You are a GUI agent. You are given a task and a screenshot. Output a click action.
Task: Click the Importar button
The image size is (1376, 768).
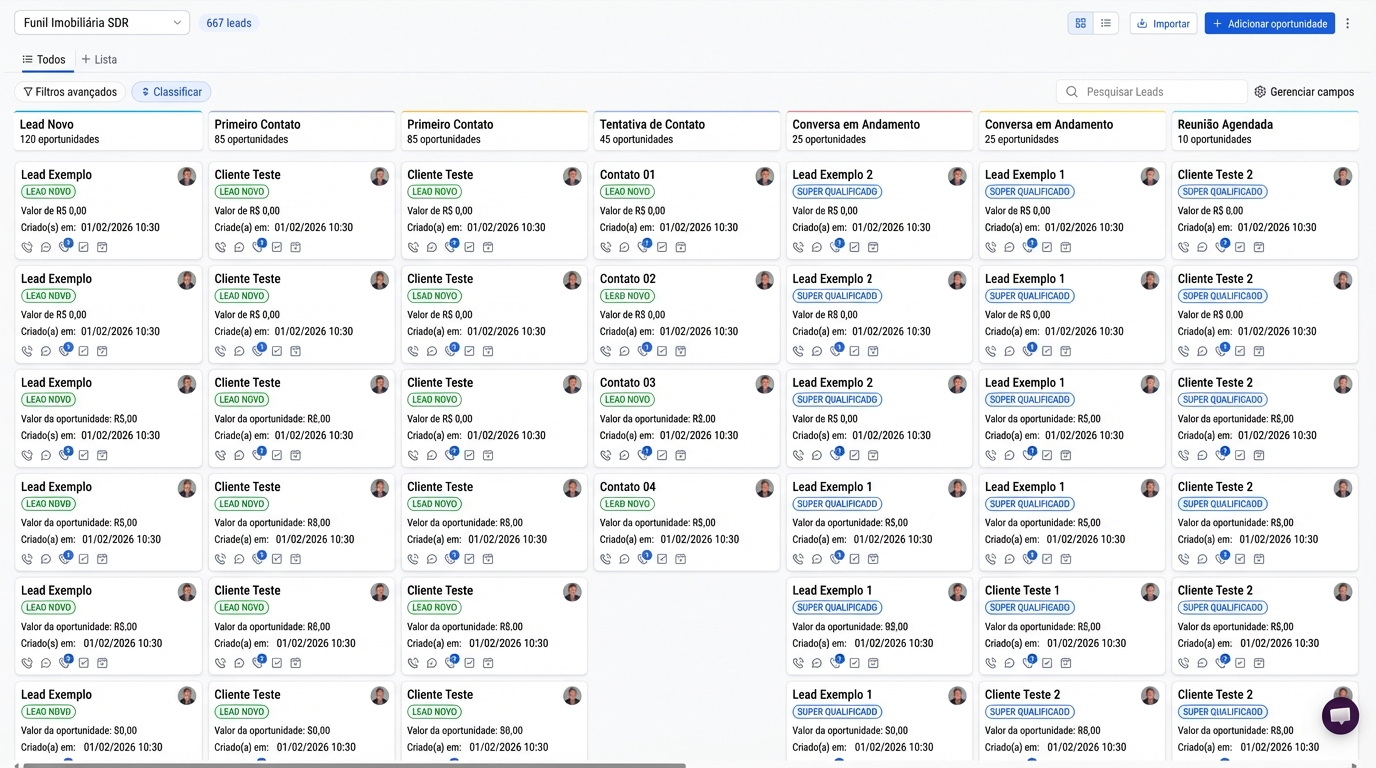[1164, 23]
